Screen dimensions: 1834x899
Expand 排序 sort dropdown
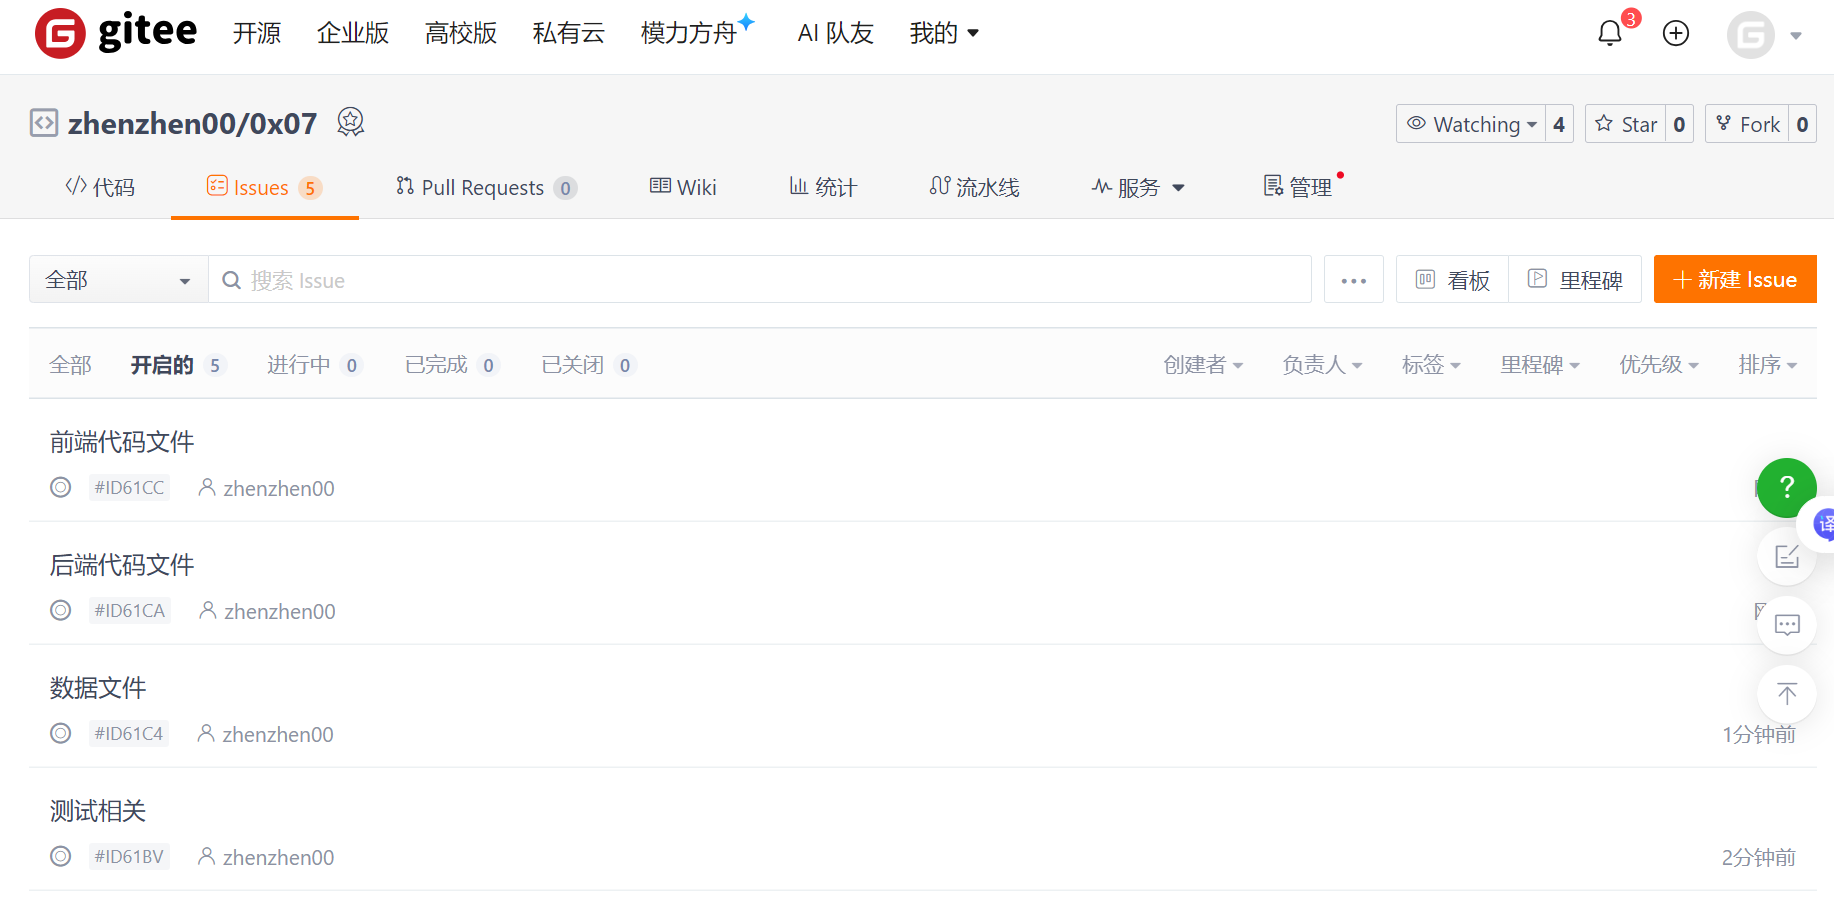1768,364
